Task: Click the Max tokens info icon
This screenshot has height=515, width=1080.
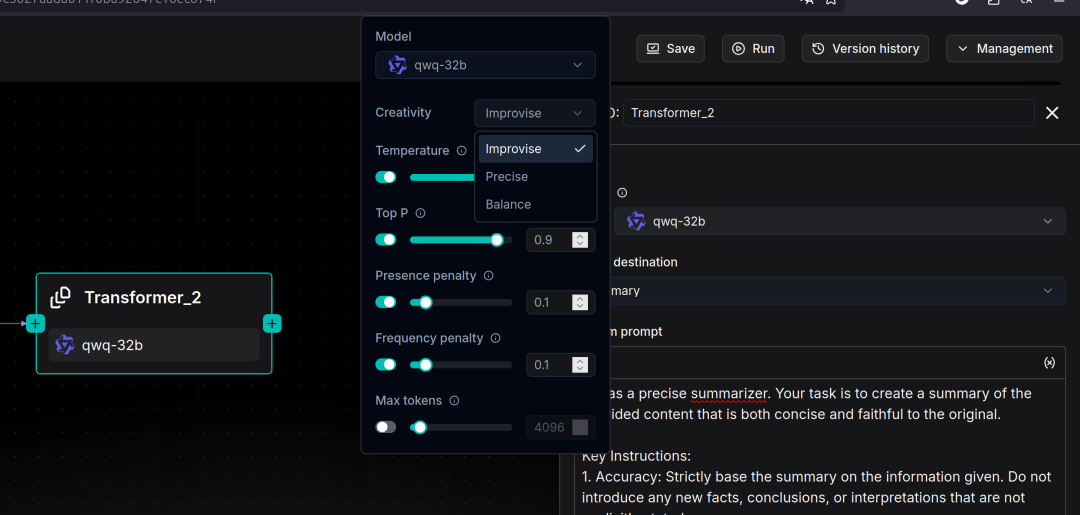Action: tap(454, 401)
